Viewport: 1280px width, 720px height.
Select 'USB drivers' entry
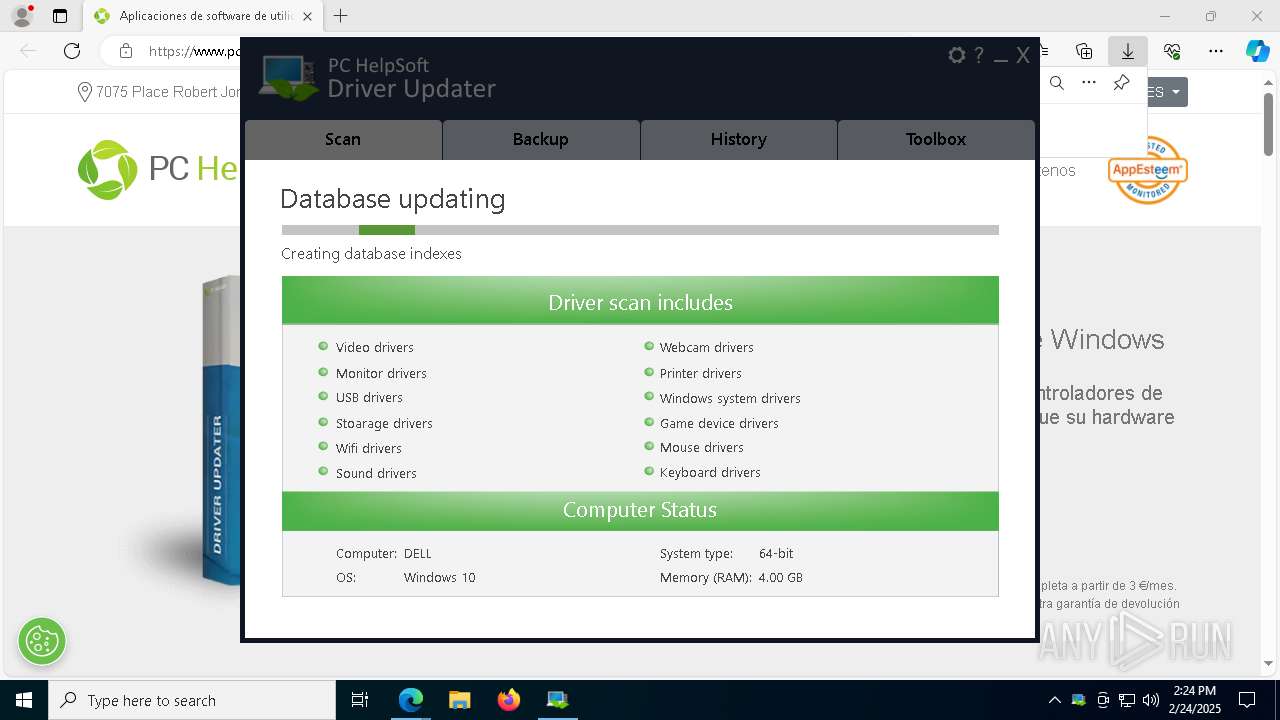coord(369,397)
